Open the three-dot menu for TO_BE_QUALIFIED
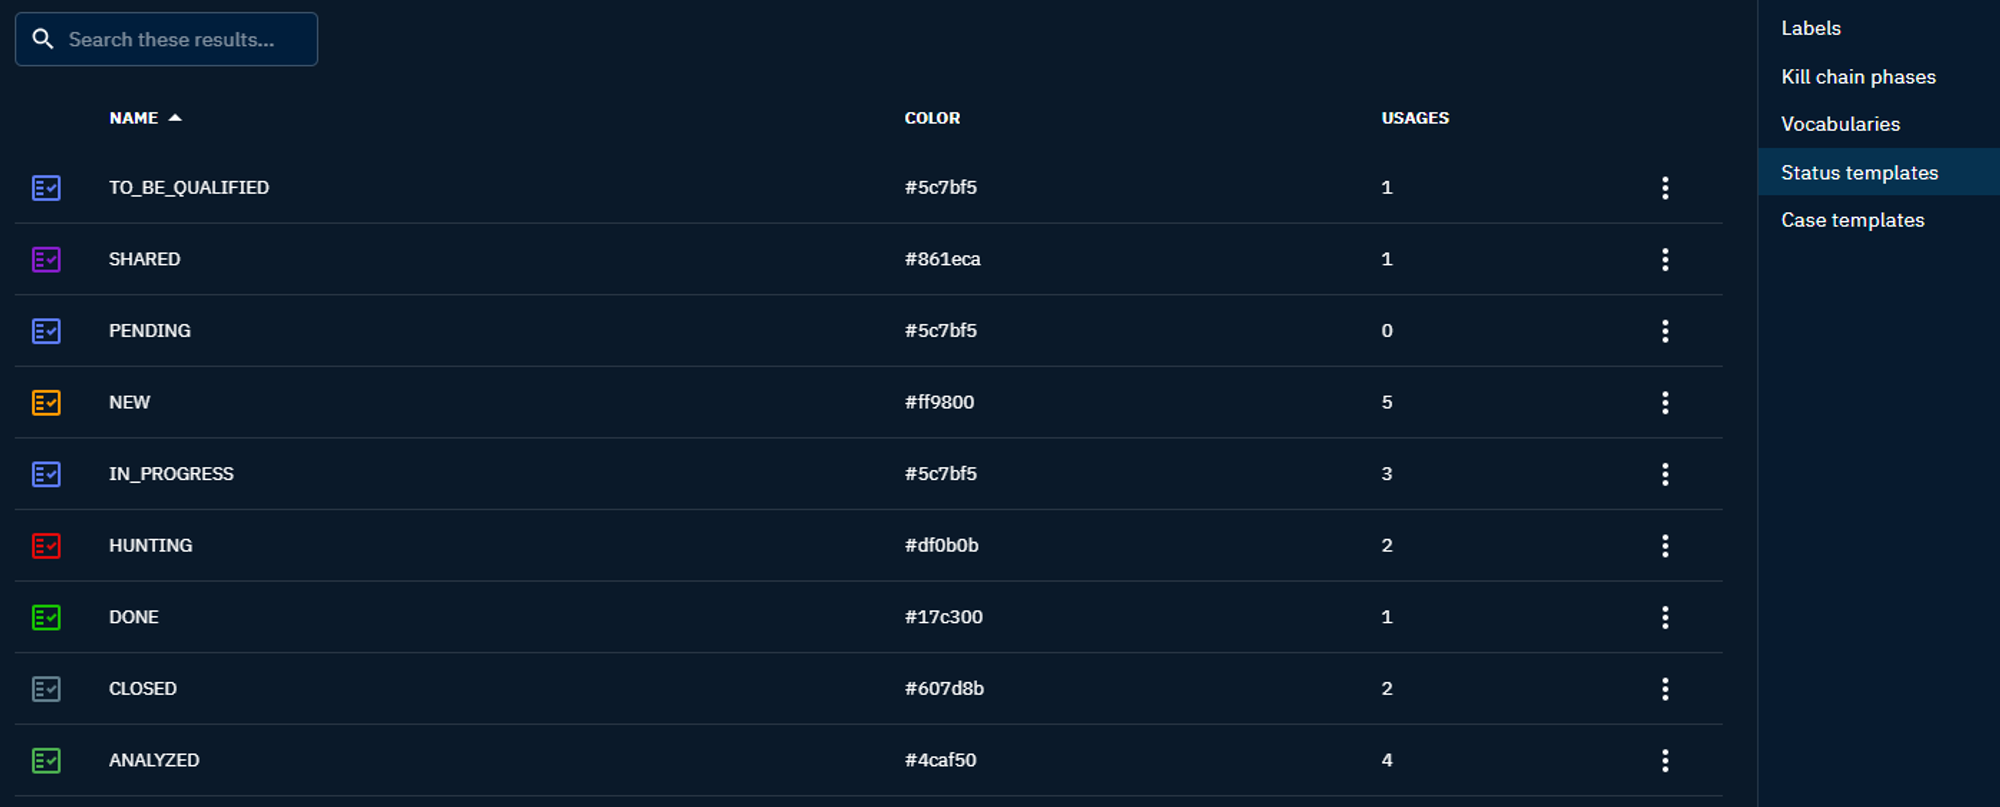2000x807 pixels. [1665, 188]
